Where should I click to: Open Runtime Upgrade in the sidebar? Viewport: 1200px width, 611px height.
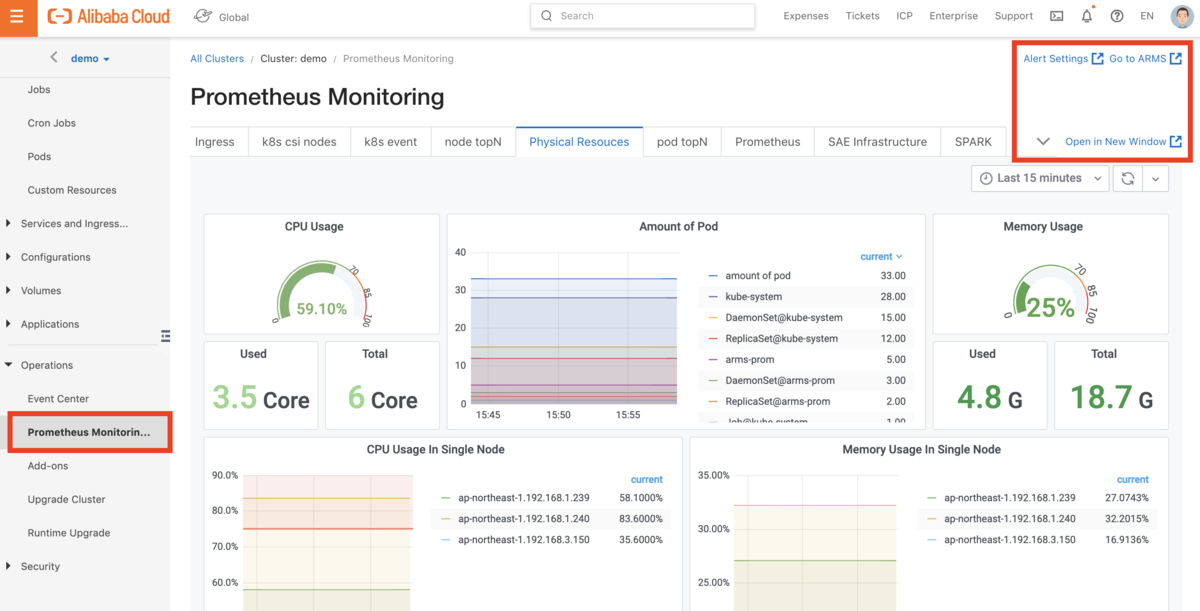tap(69, 533)
